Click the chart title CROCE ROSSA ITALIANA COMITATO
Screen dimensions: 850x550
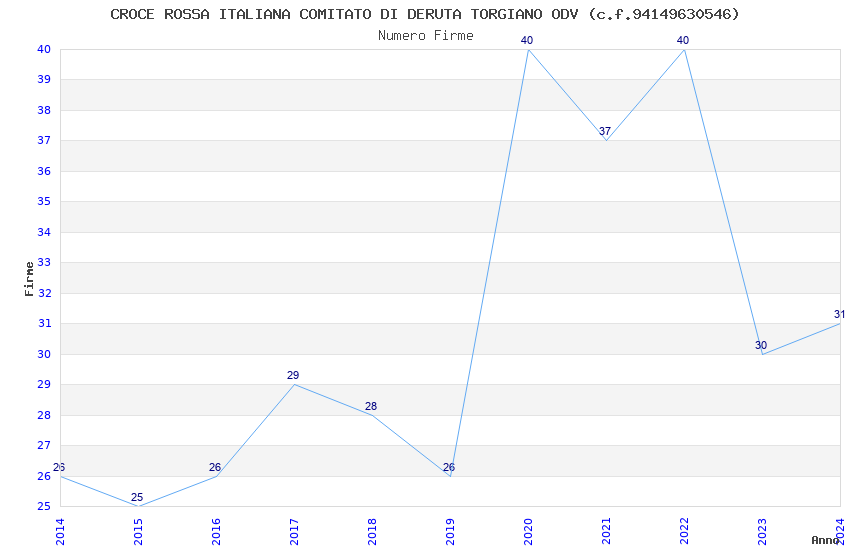425,14
